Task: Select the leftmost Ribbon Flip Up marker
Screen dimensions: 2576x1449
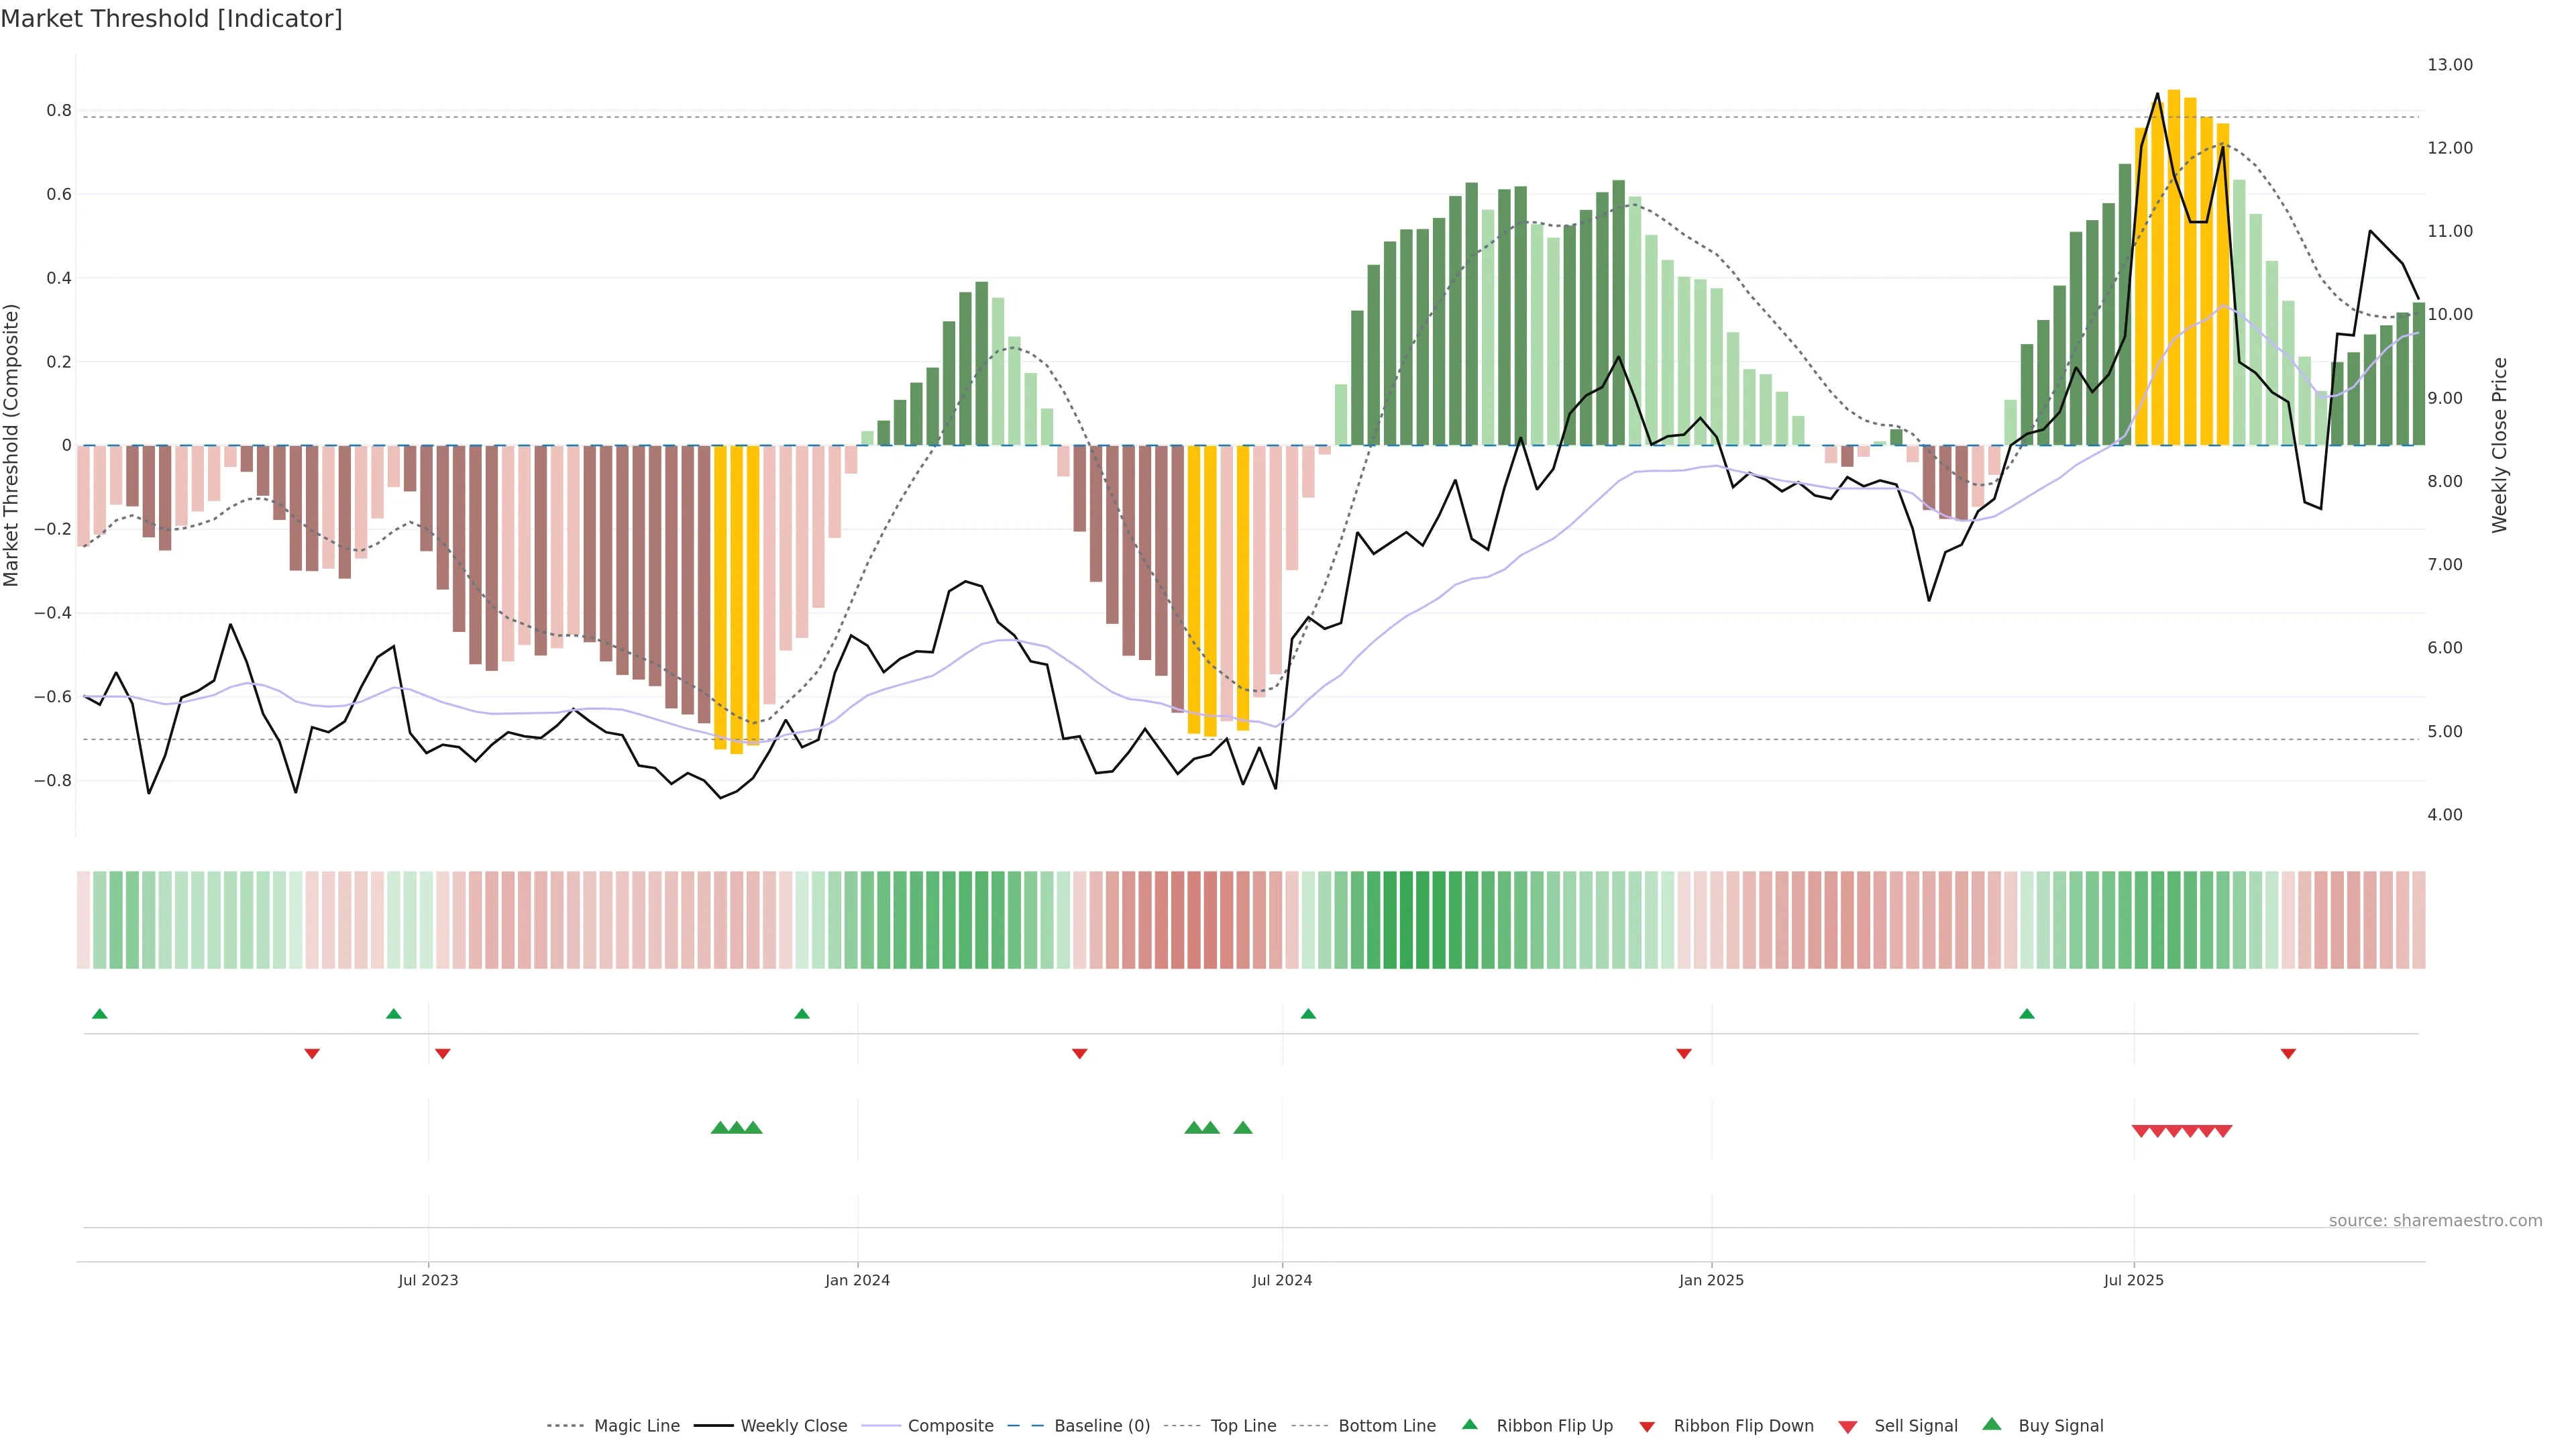Action: [99, 1014]
